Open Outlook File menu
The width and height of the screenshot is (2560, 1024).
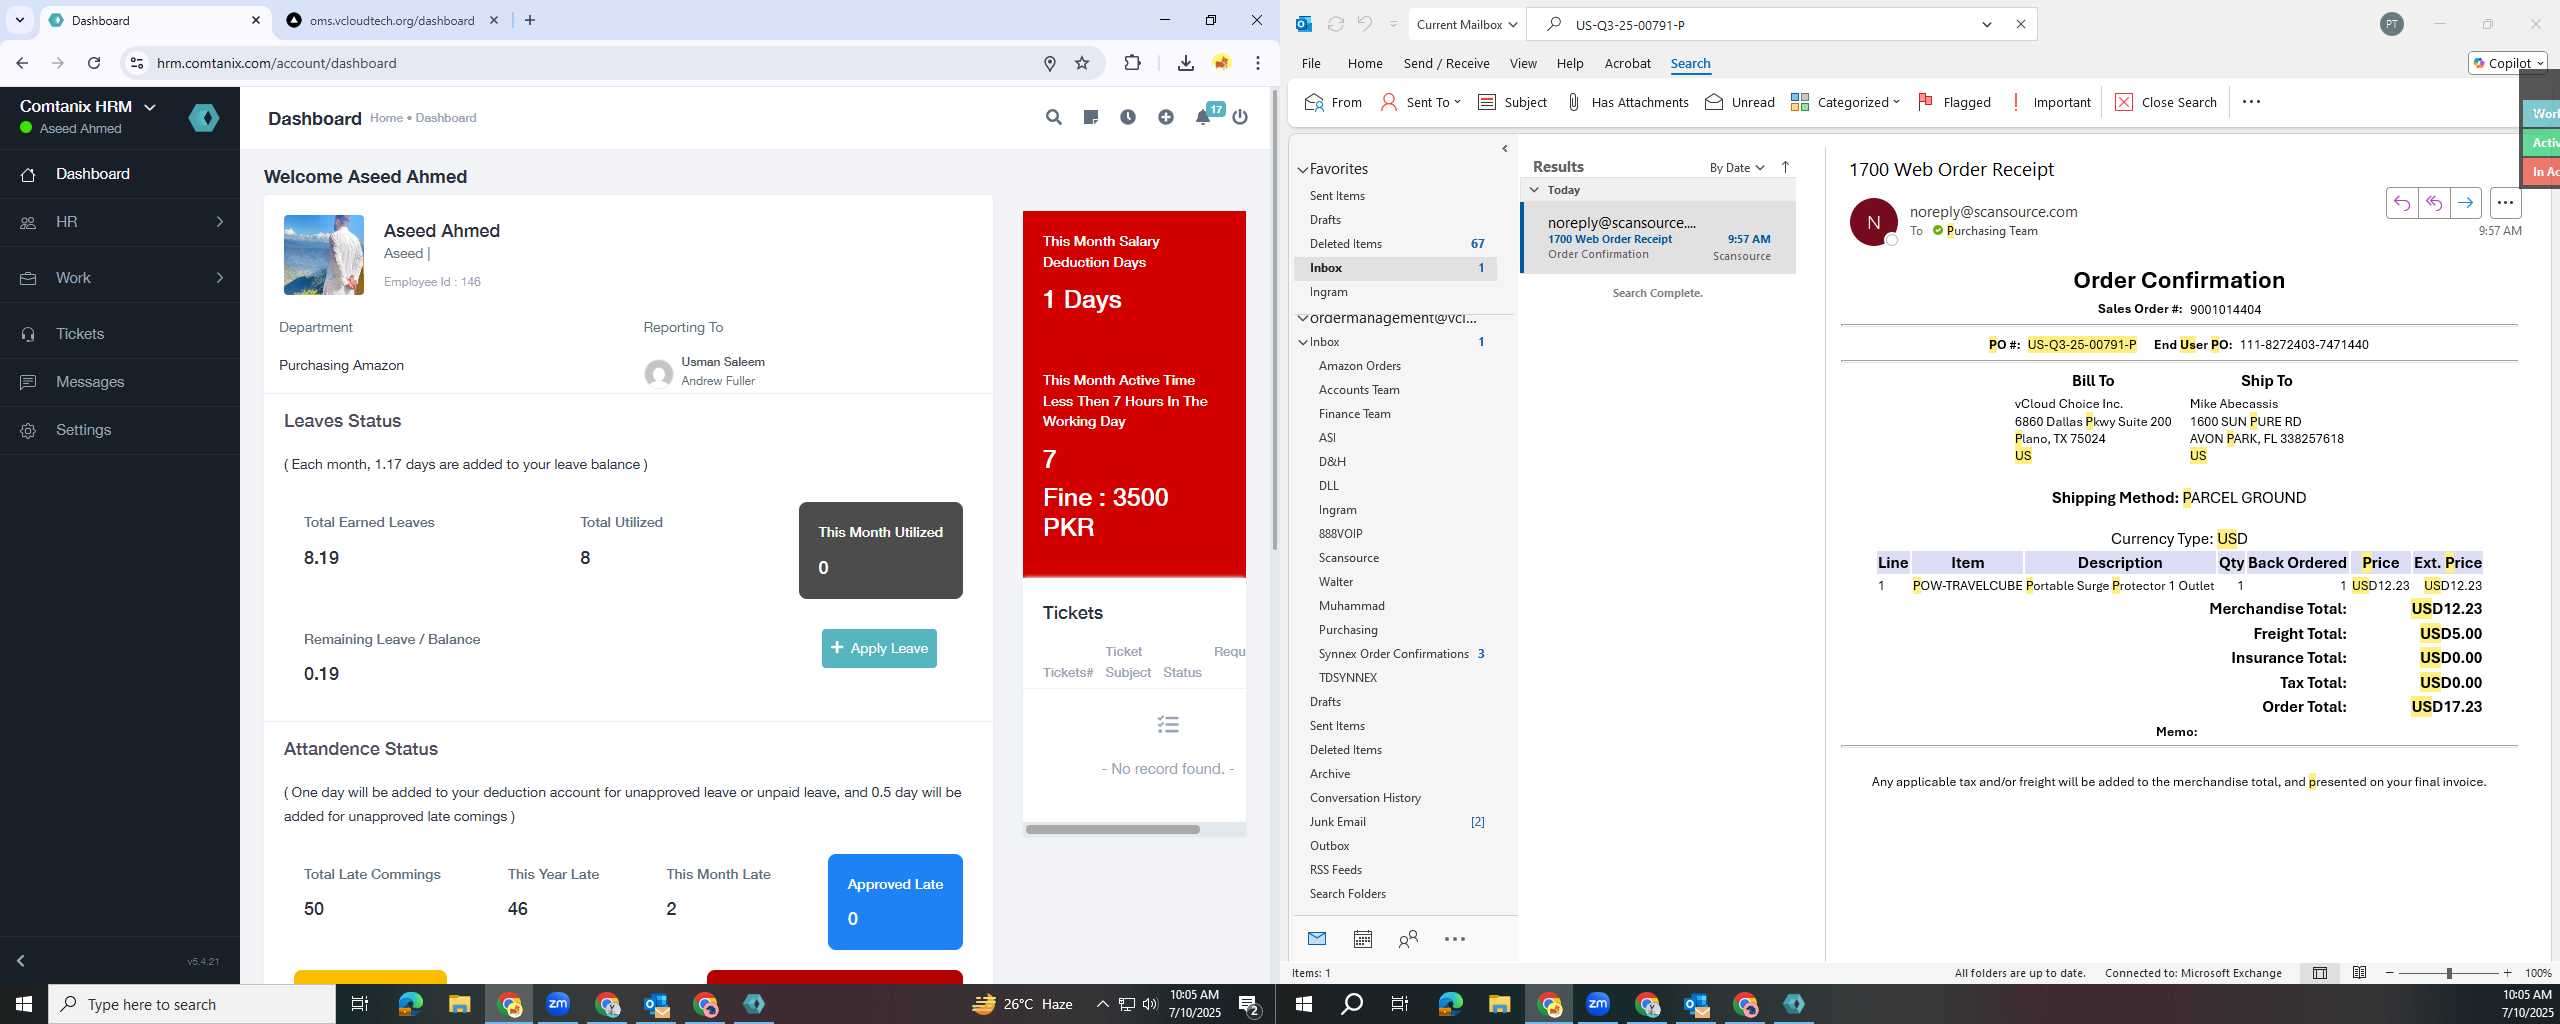(x=1310, y=63)
